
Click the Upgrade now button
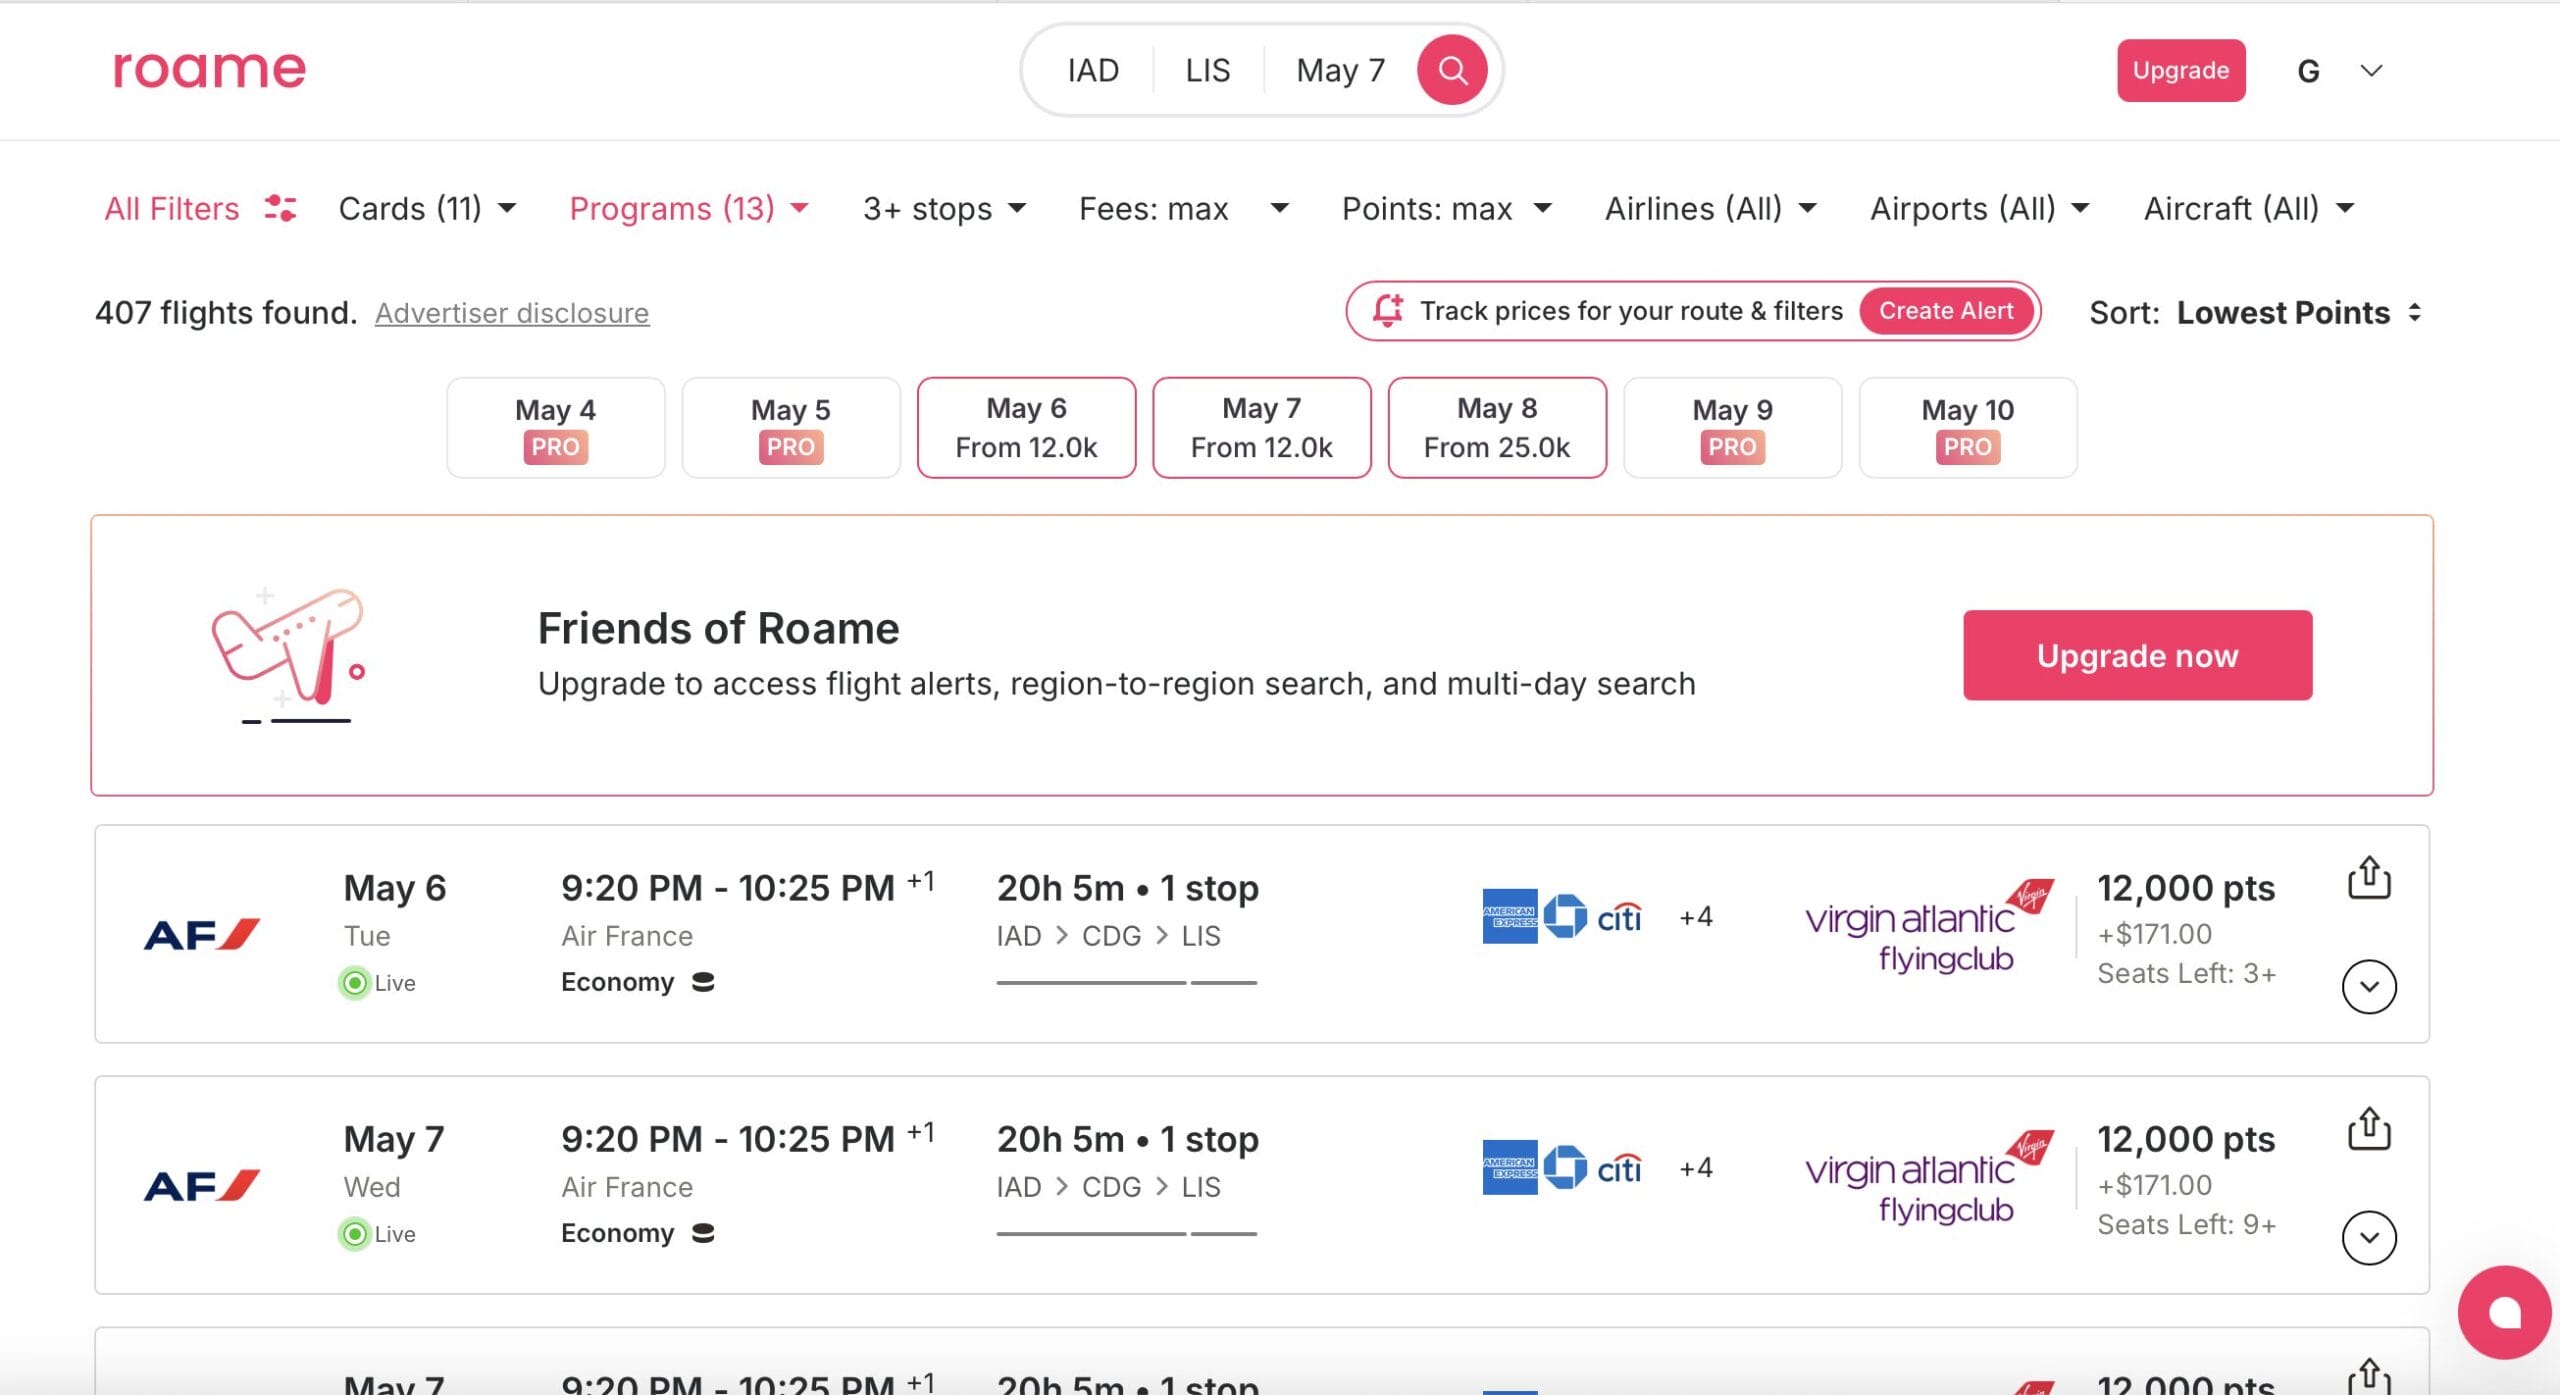[x=2137, y=655]
